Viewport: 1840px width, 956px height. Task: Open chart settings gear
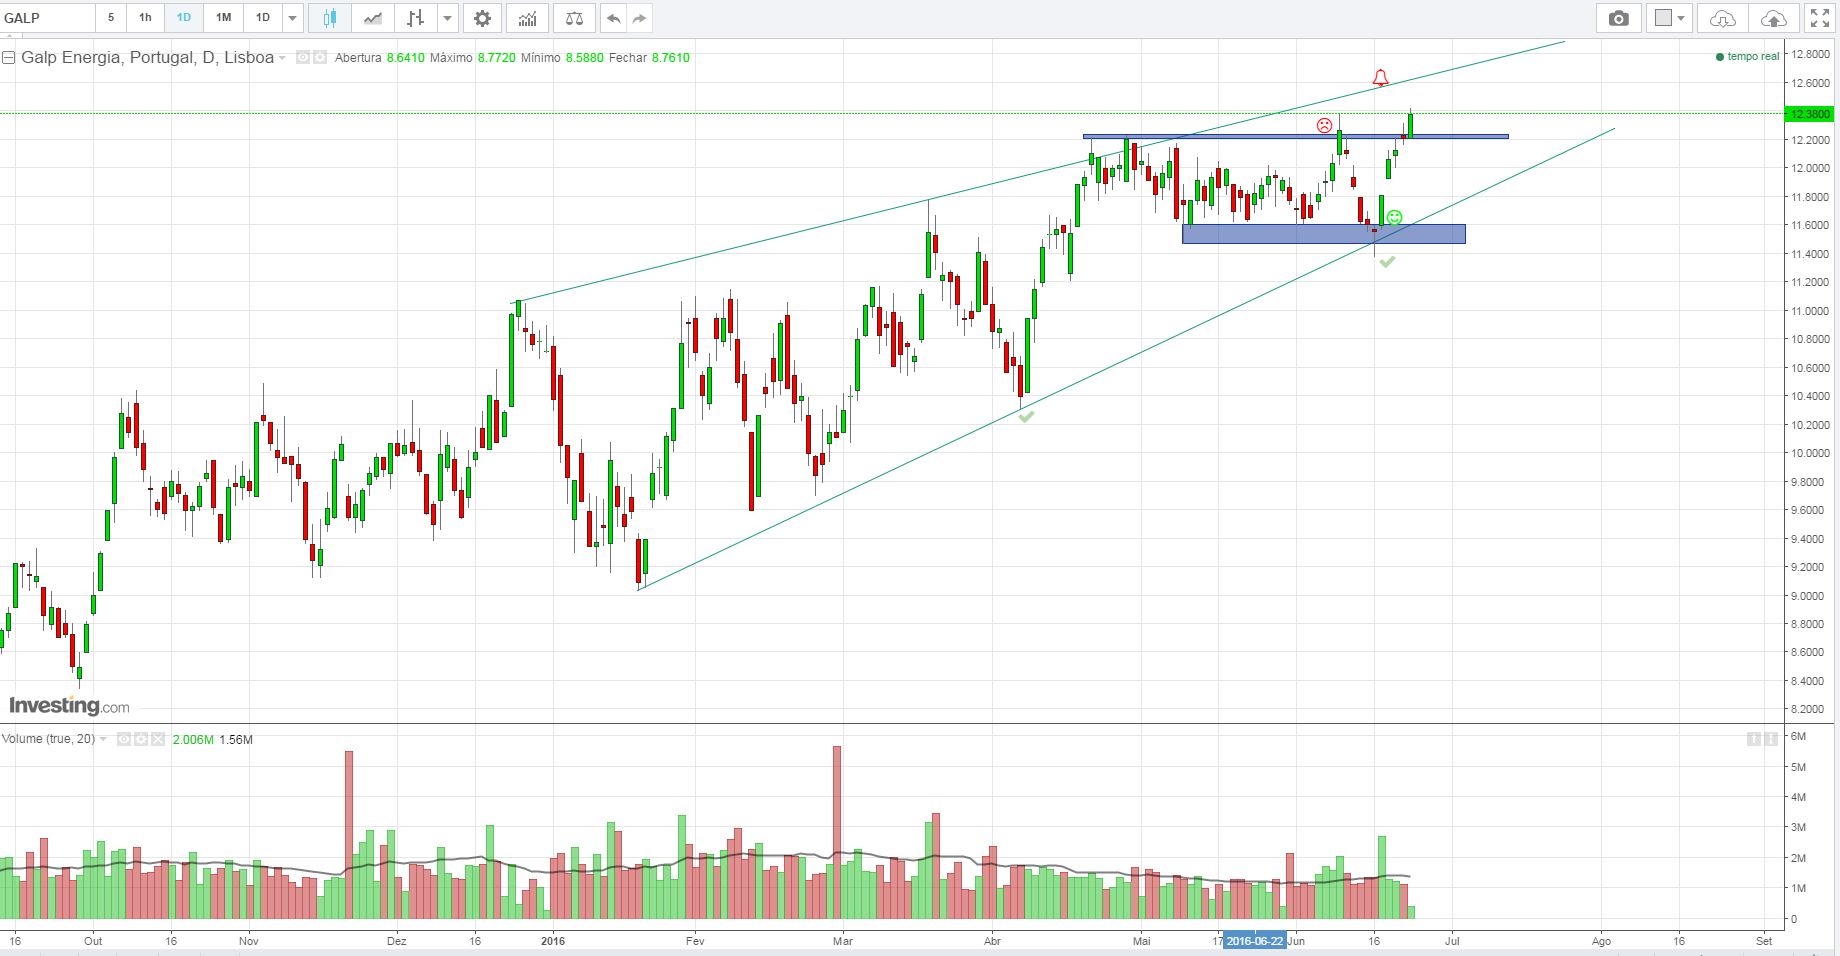[482, 18]
